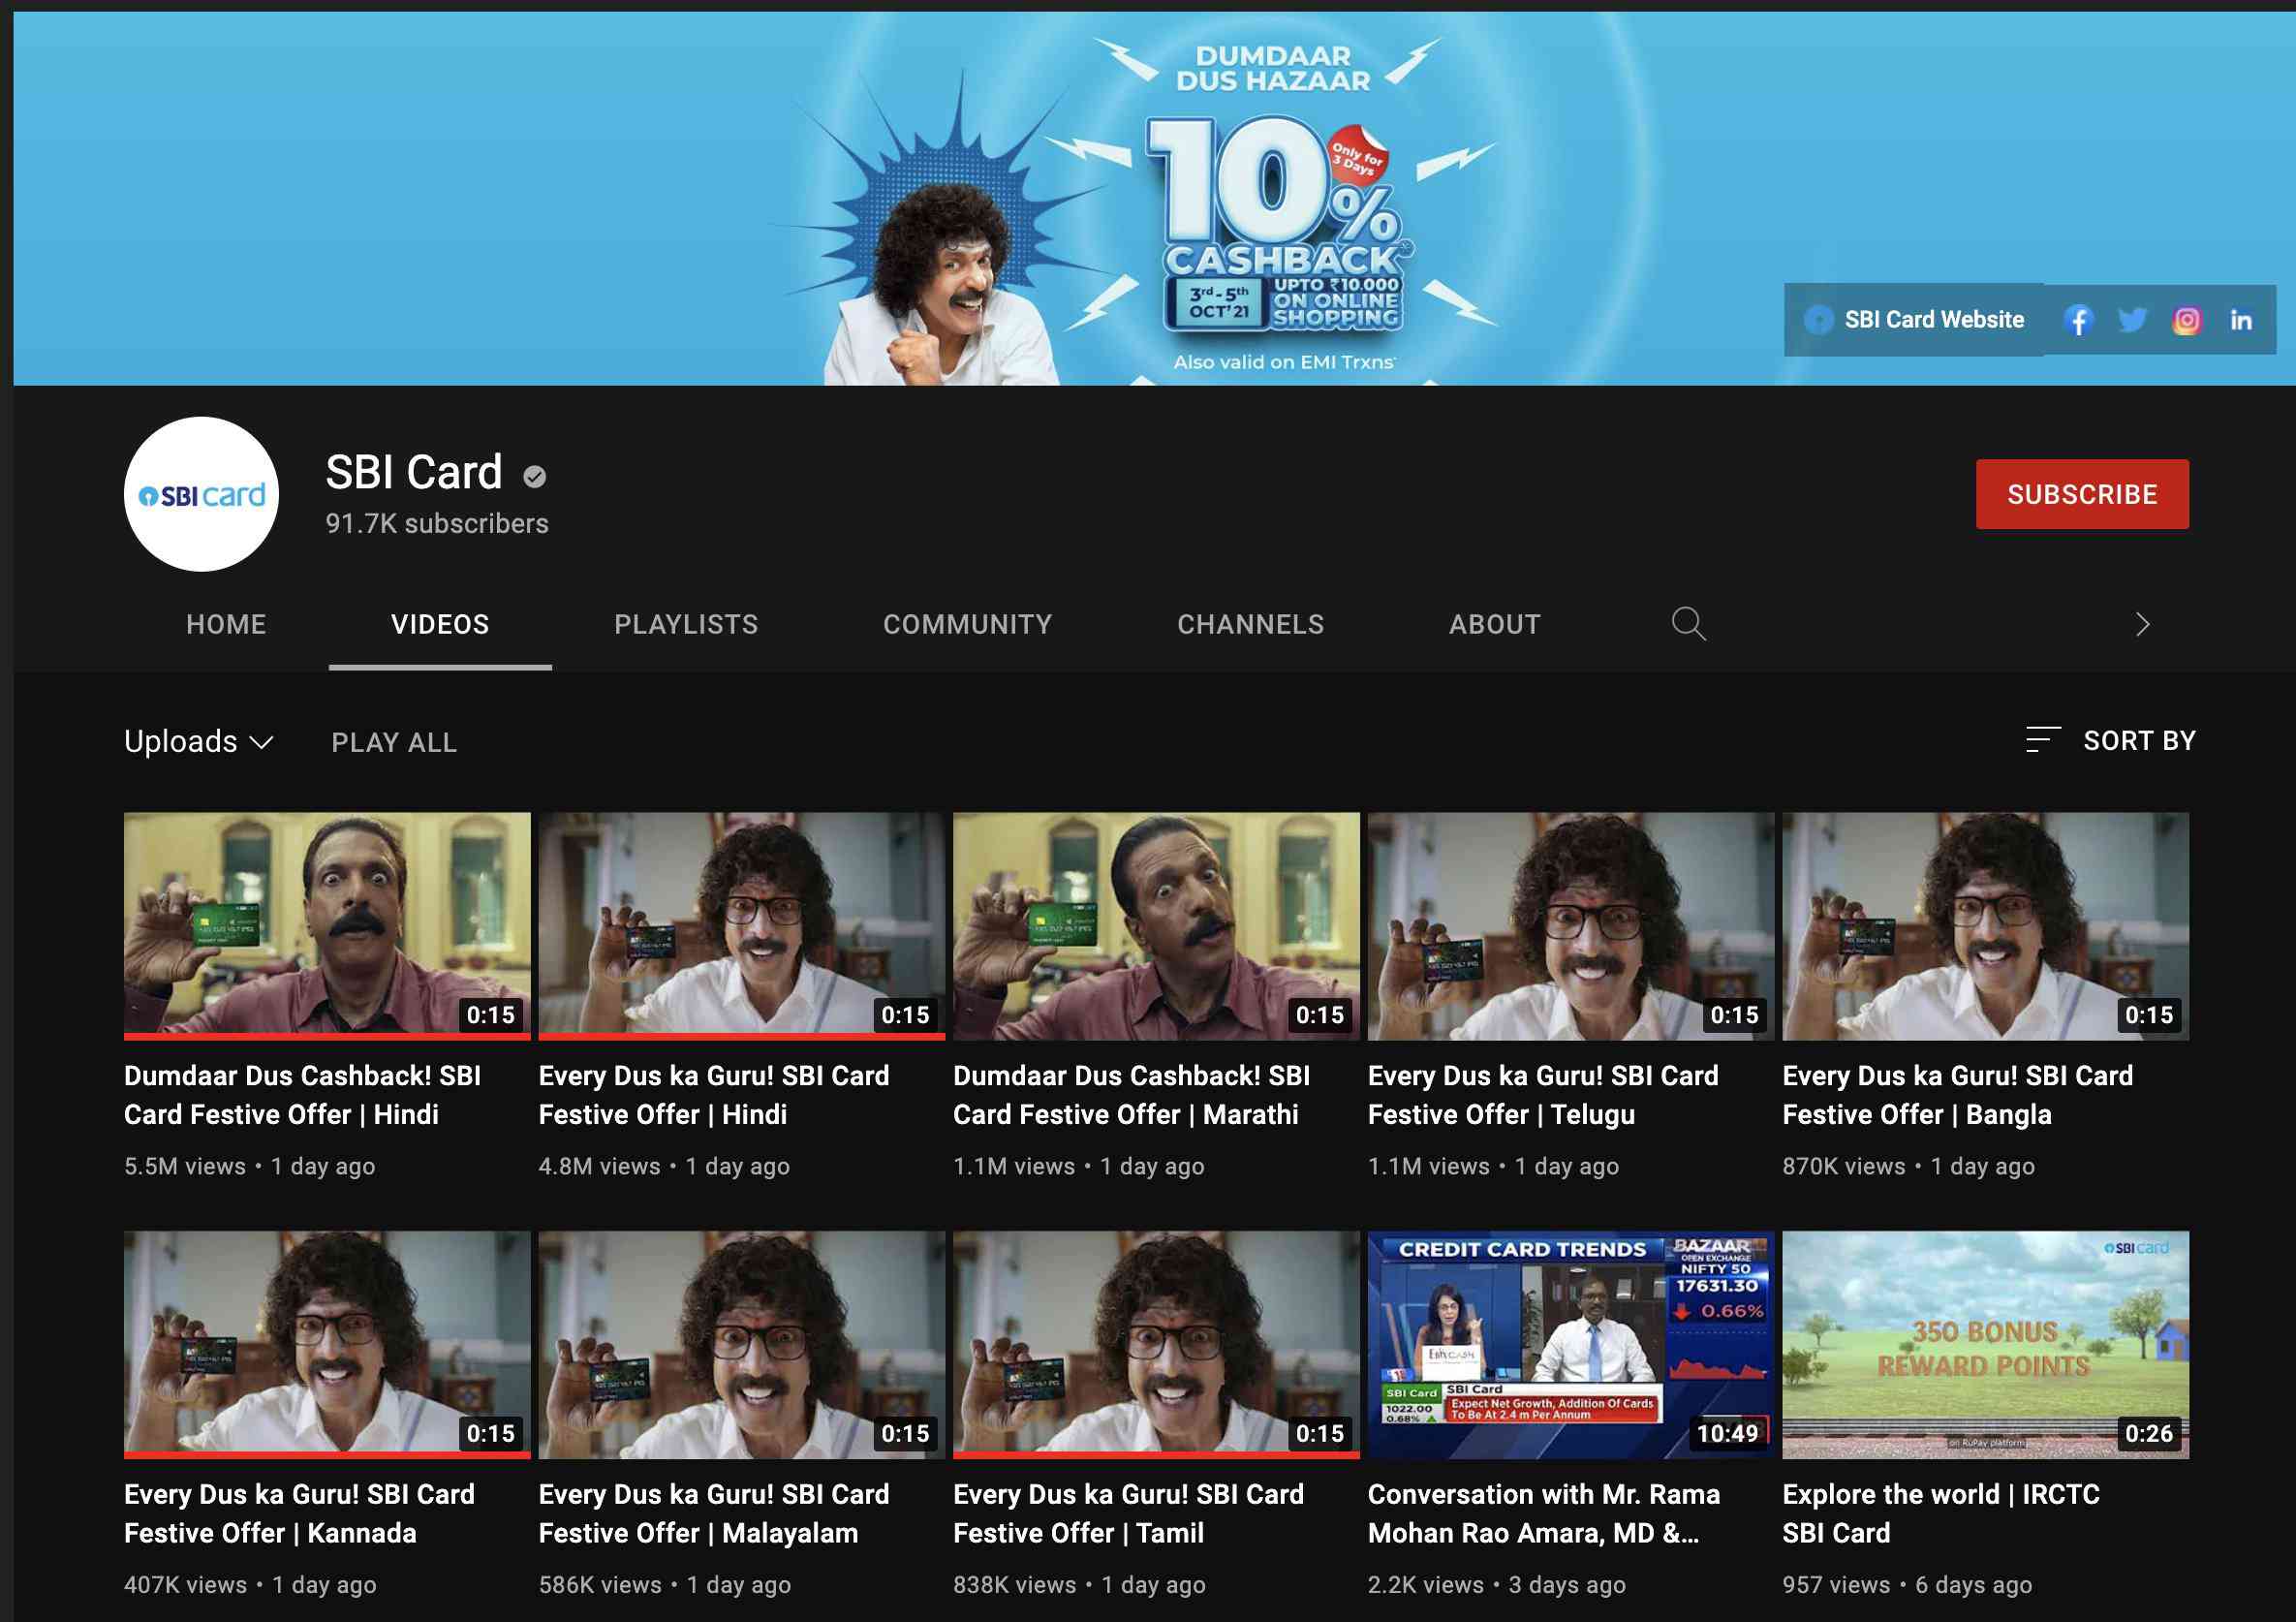Click the 91.7K subscribers text
The height and width of the screenshot is (1622, 2296).
coord(437,524)
